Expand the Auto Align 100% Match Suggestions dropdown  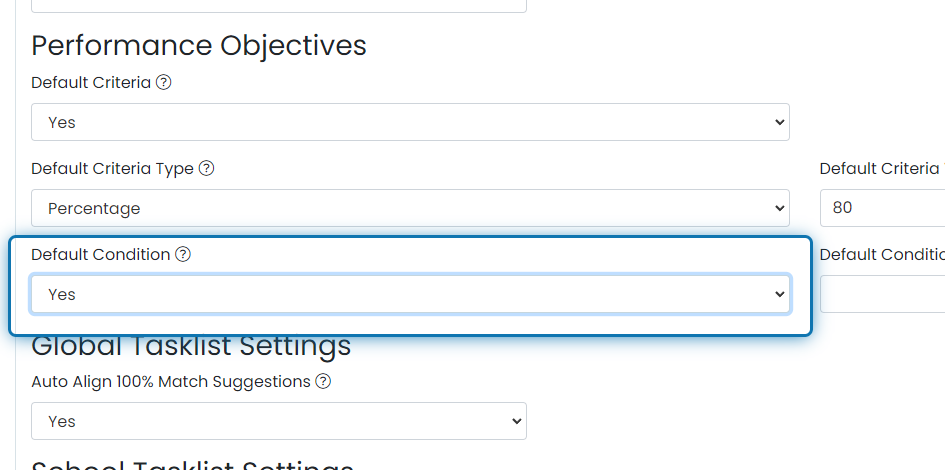tap(278, 421)
